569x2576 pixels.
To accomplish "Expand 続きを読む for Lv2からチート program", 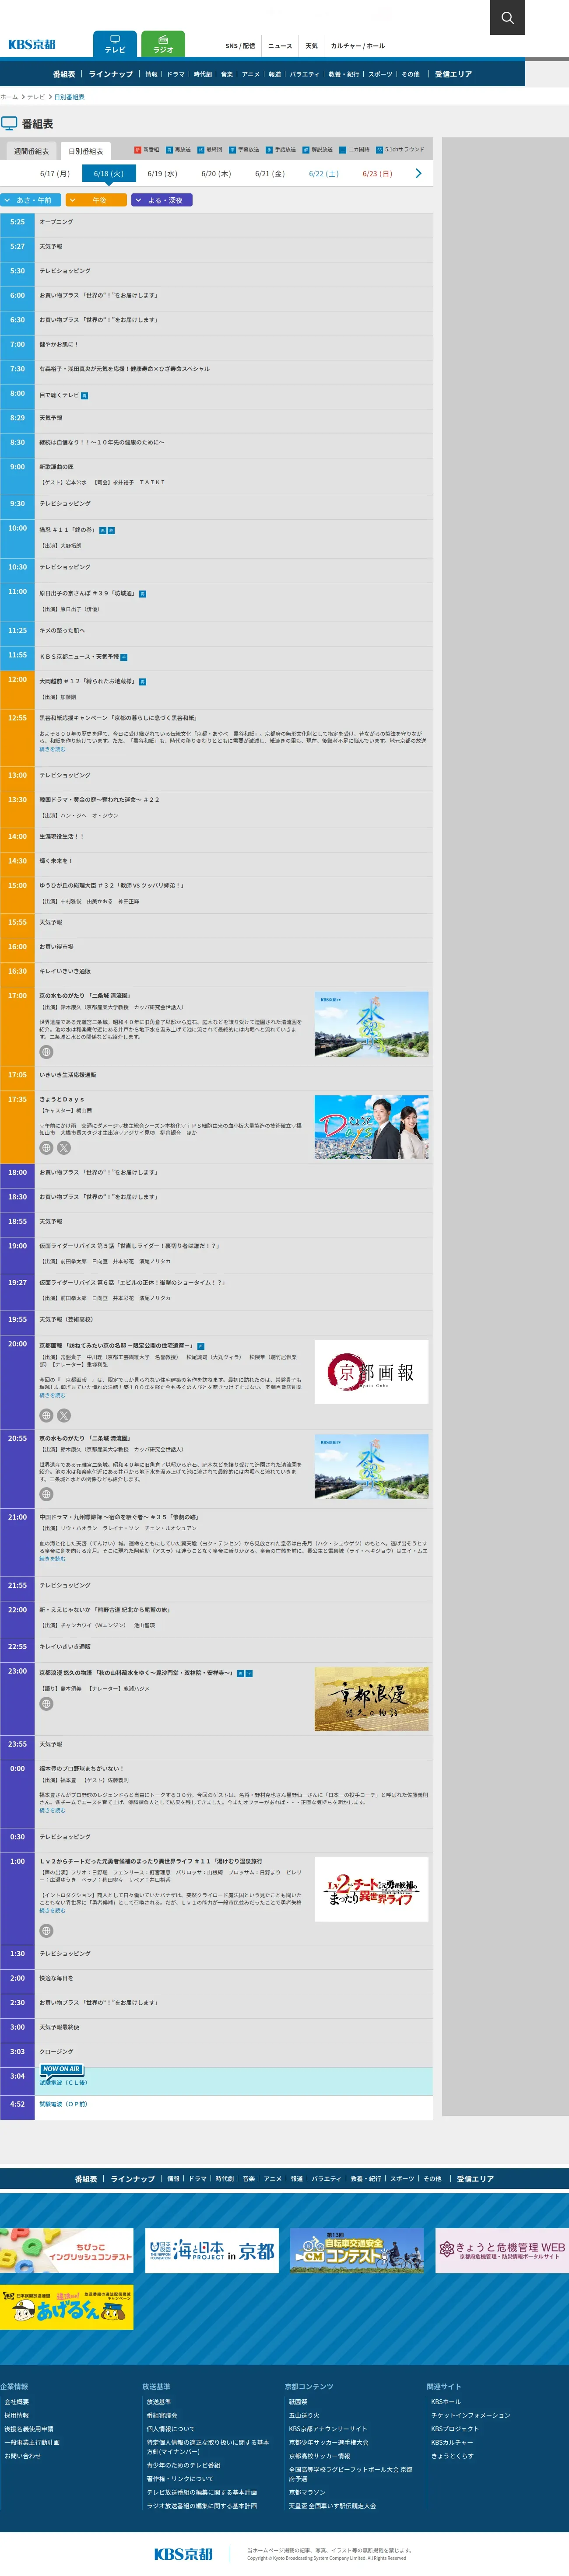I will pyautogui.click(x=52, y=1910).
